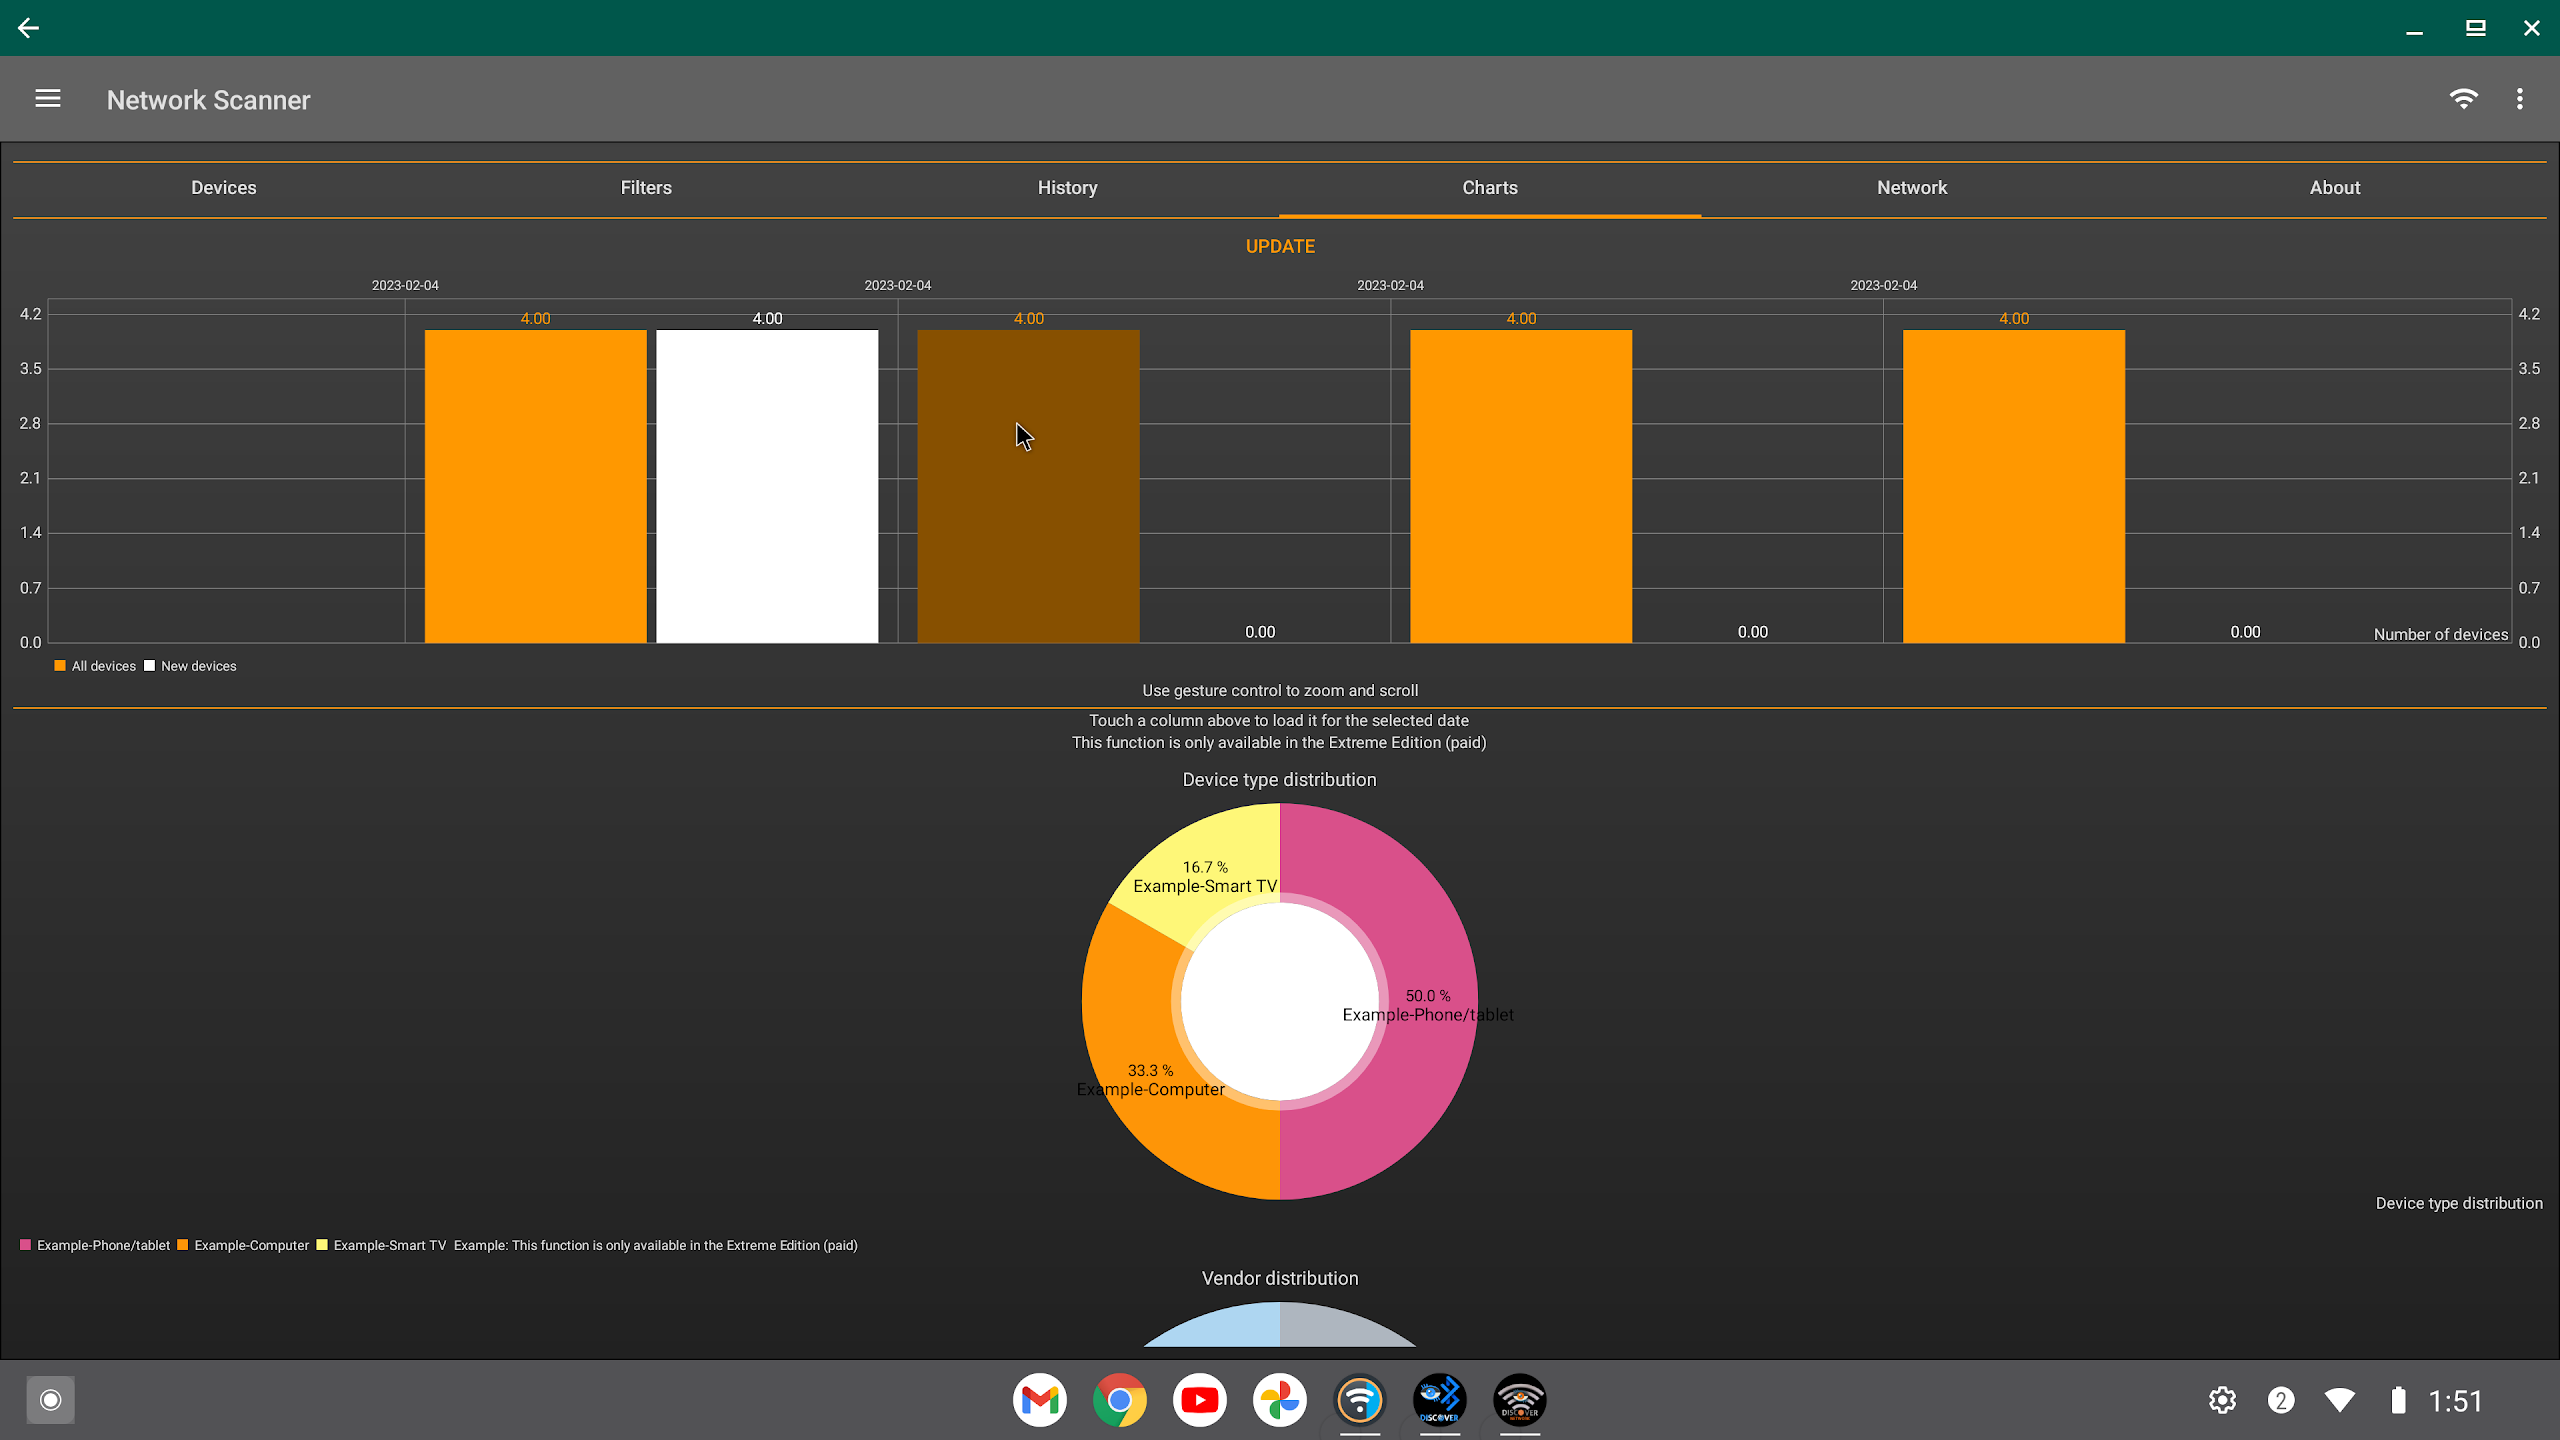Open Google Photos from the shelf

pos(1280,1400)
